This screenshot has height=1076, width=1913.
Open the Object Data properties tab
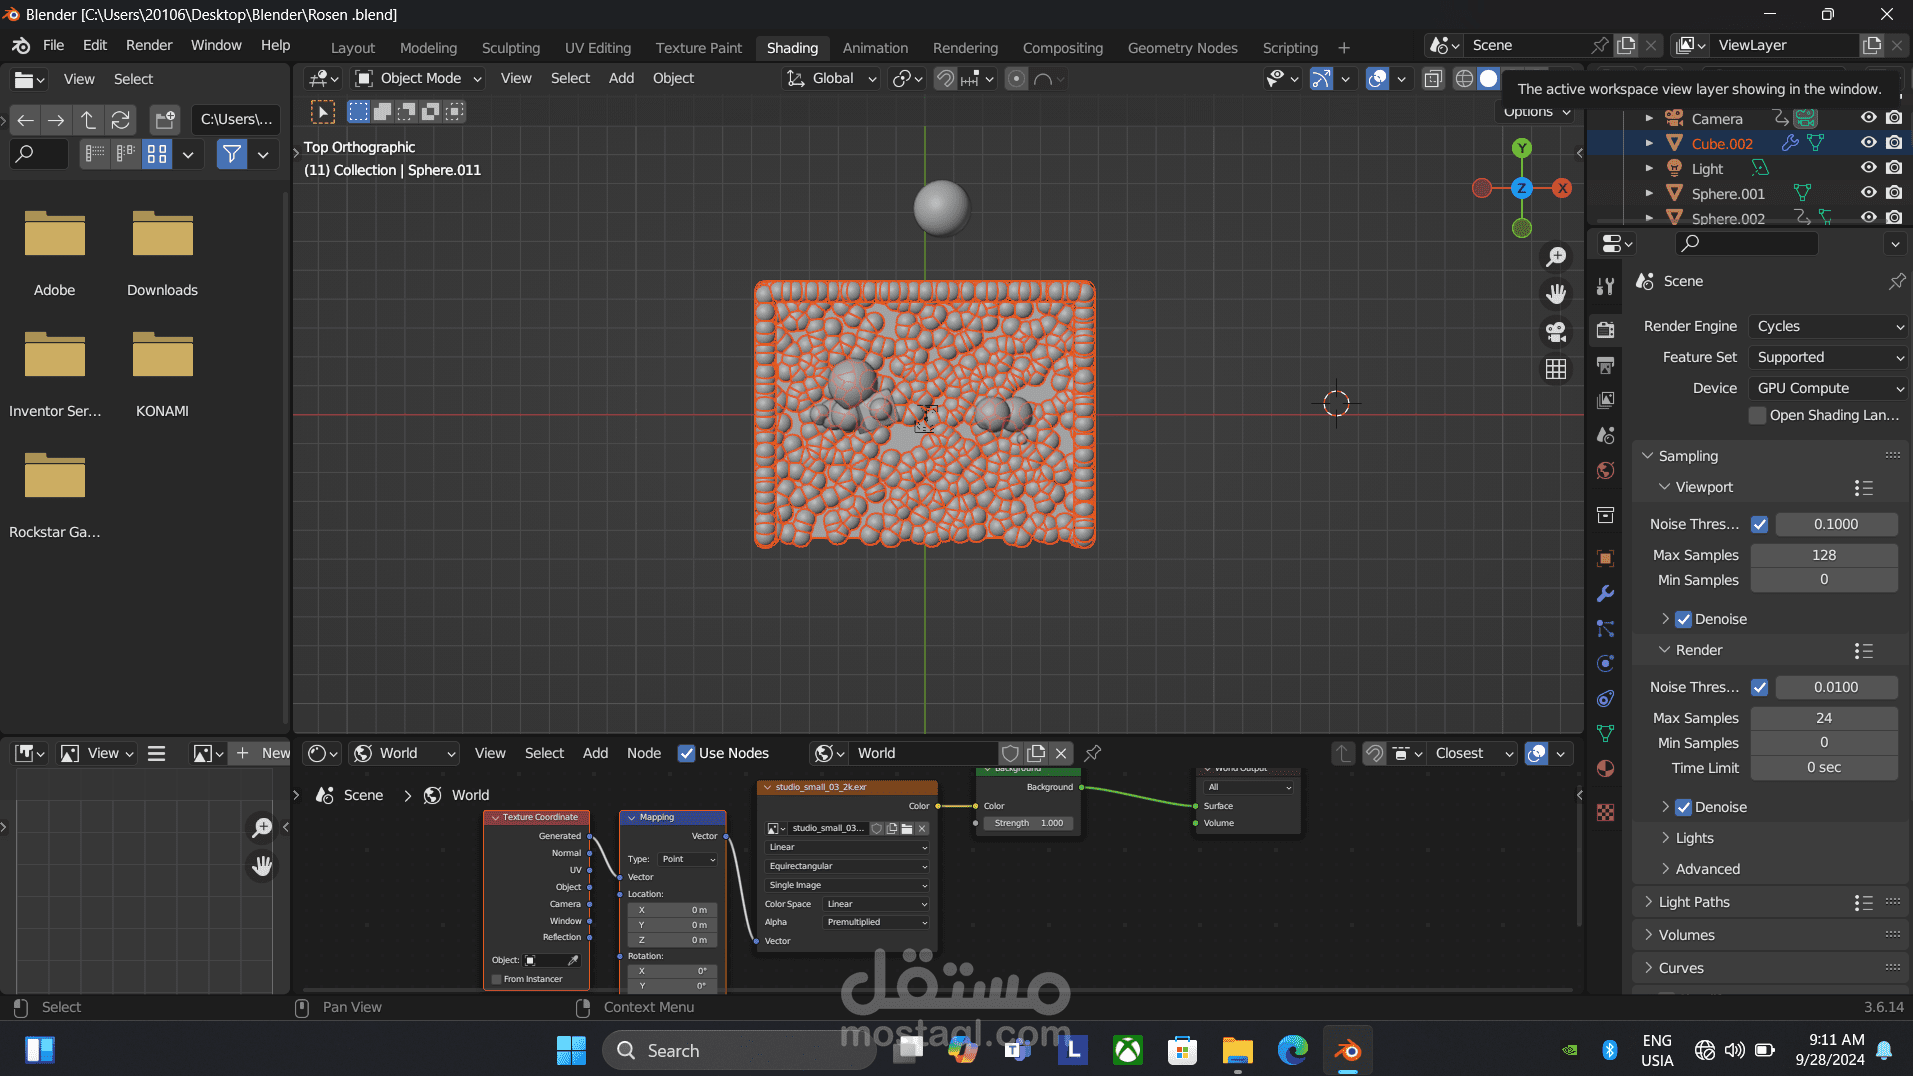point(1605,733)
